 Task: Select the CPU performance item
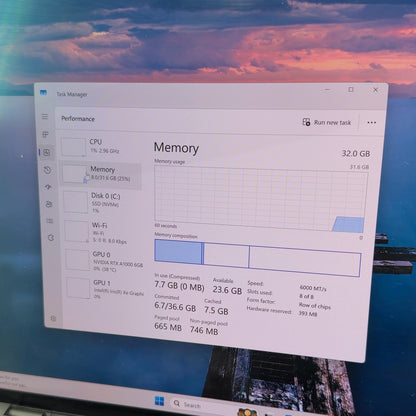[100, 147]
